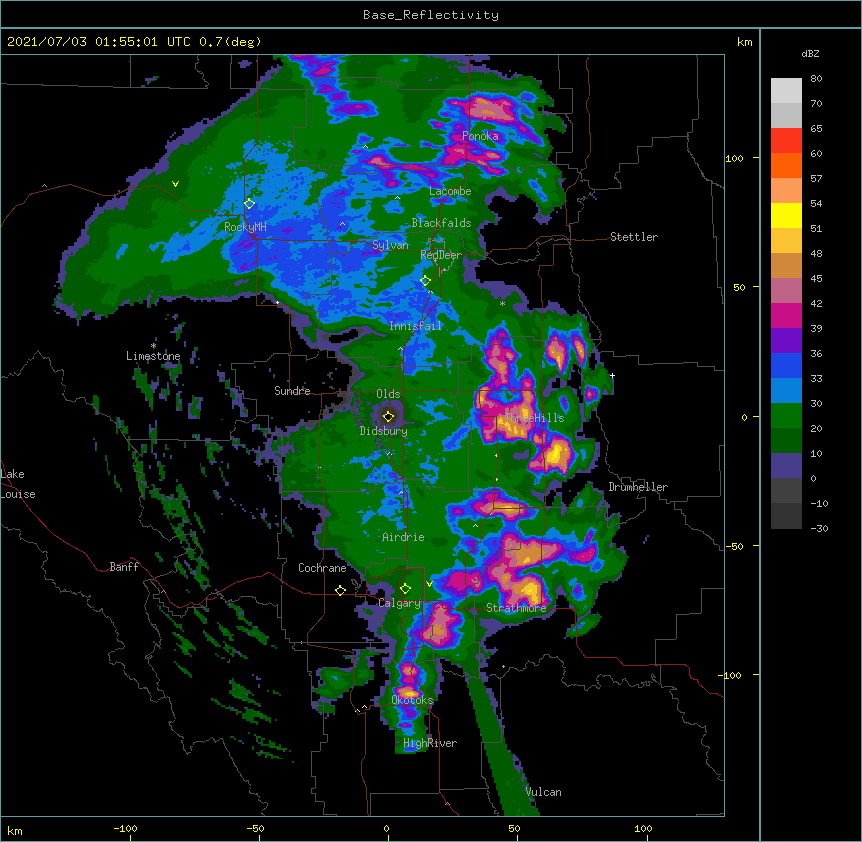Screen dimensions: 862x842
Task: Select the -50 tick on right vertical axis
Action: click(x=734, y=546)
